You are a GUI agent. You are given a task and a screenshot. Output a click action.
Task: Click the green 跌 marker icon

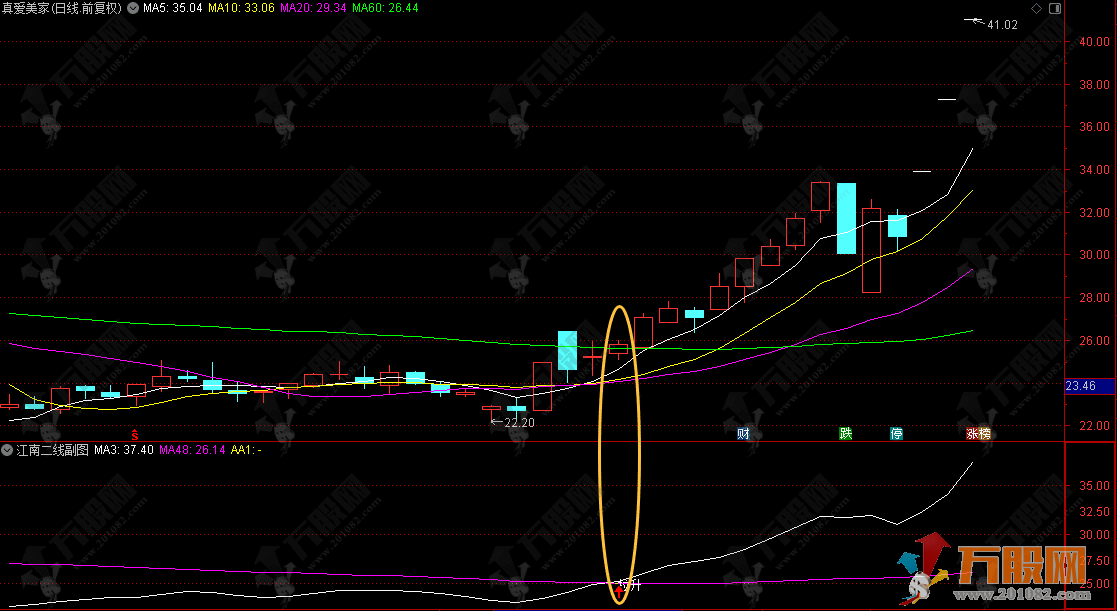pyautogui.click(x=846, y=434)
